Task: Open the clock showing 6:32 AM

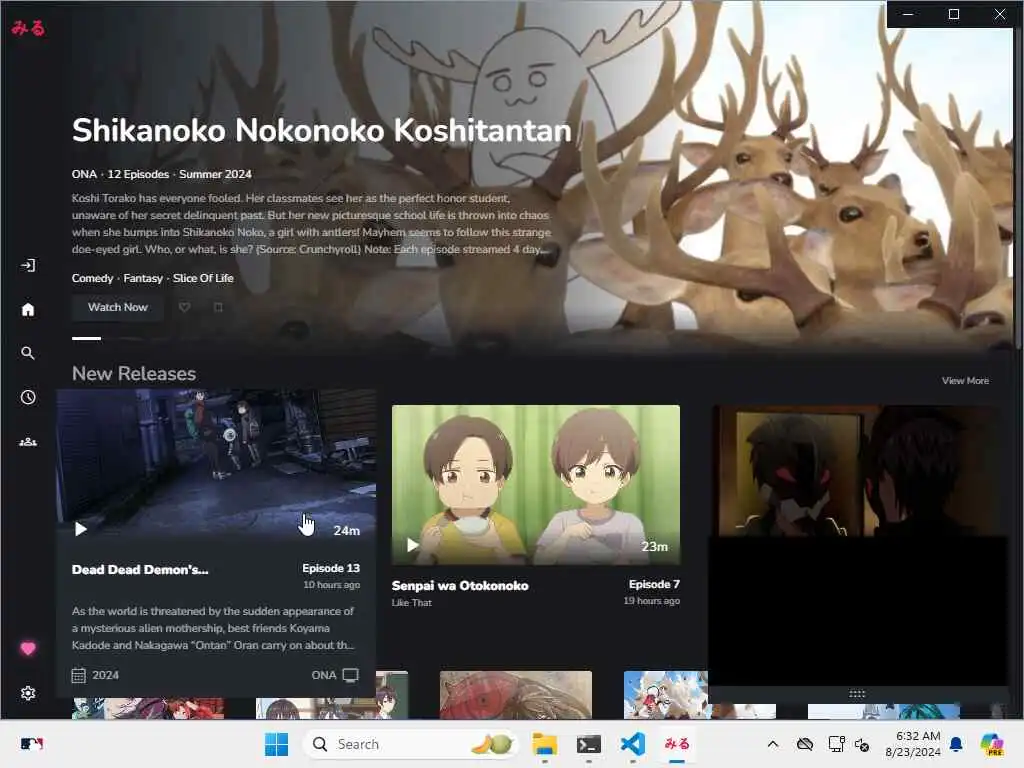Action: (913, 744)
